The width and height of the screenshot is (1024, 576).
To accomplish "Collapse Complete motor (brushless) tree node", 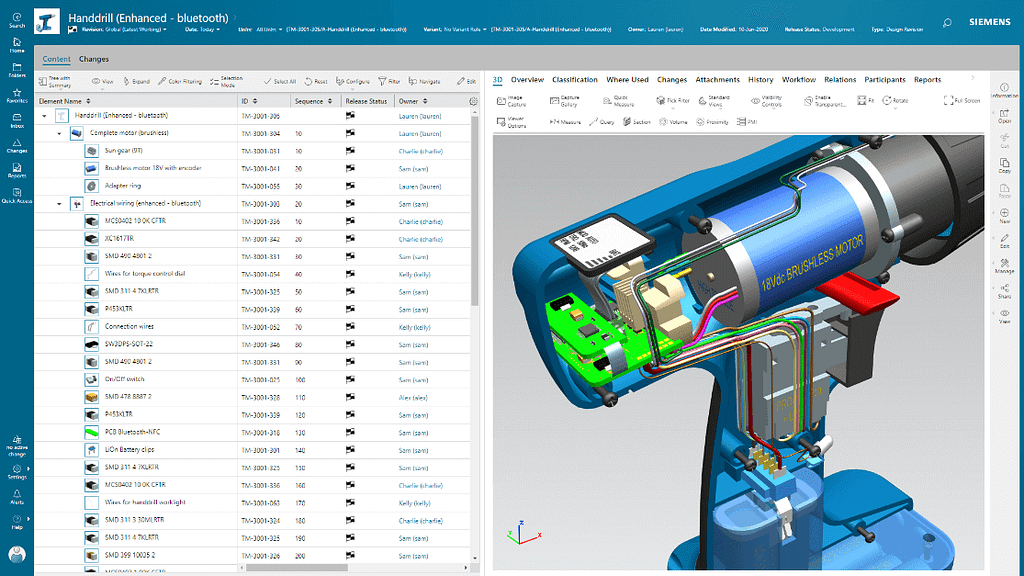I will (x=59, y=133).
